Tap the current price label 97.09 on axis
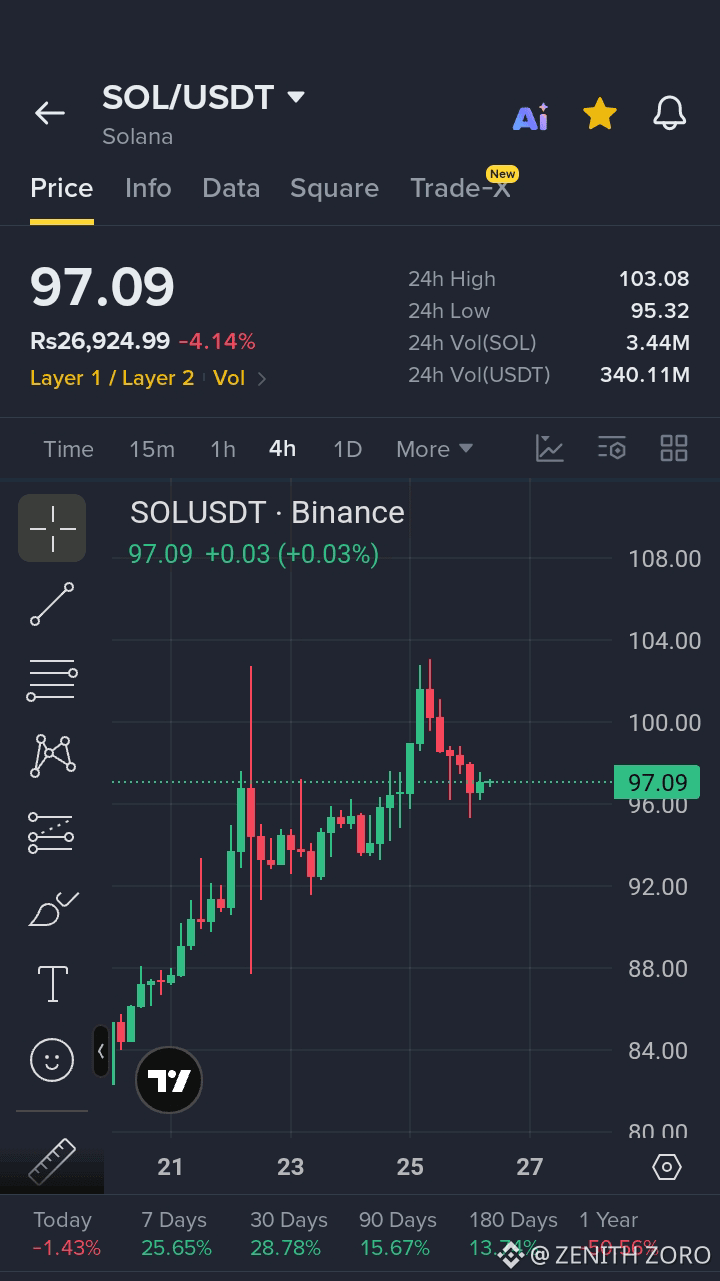720x1281 pixels. click(657, 782)
